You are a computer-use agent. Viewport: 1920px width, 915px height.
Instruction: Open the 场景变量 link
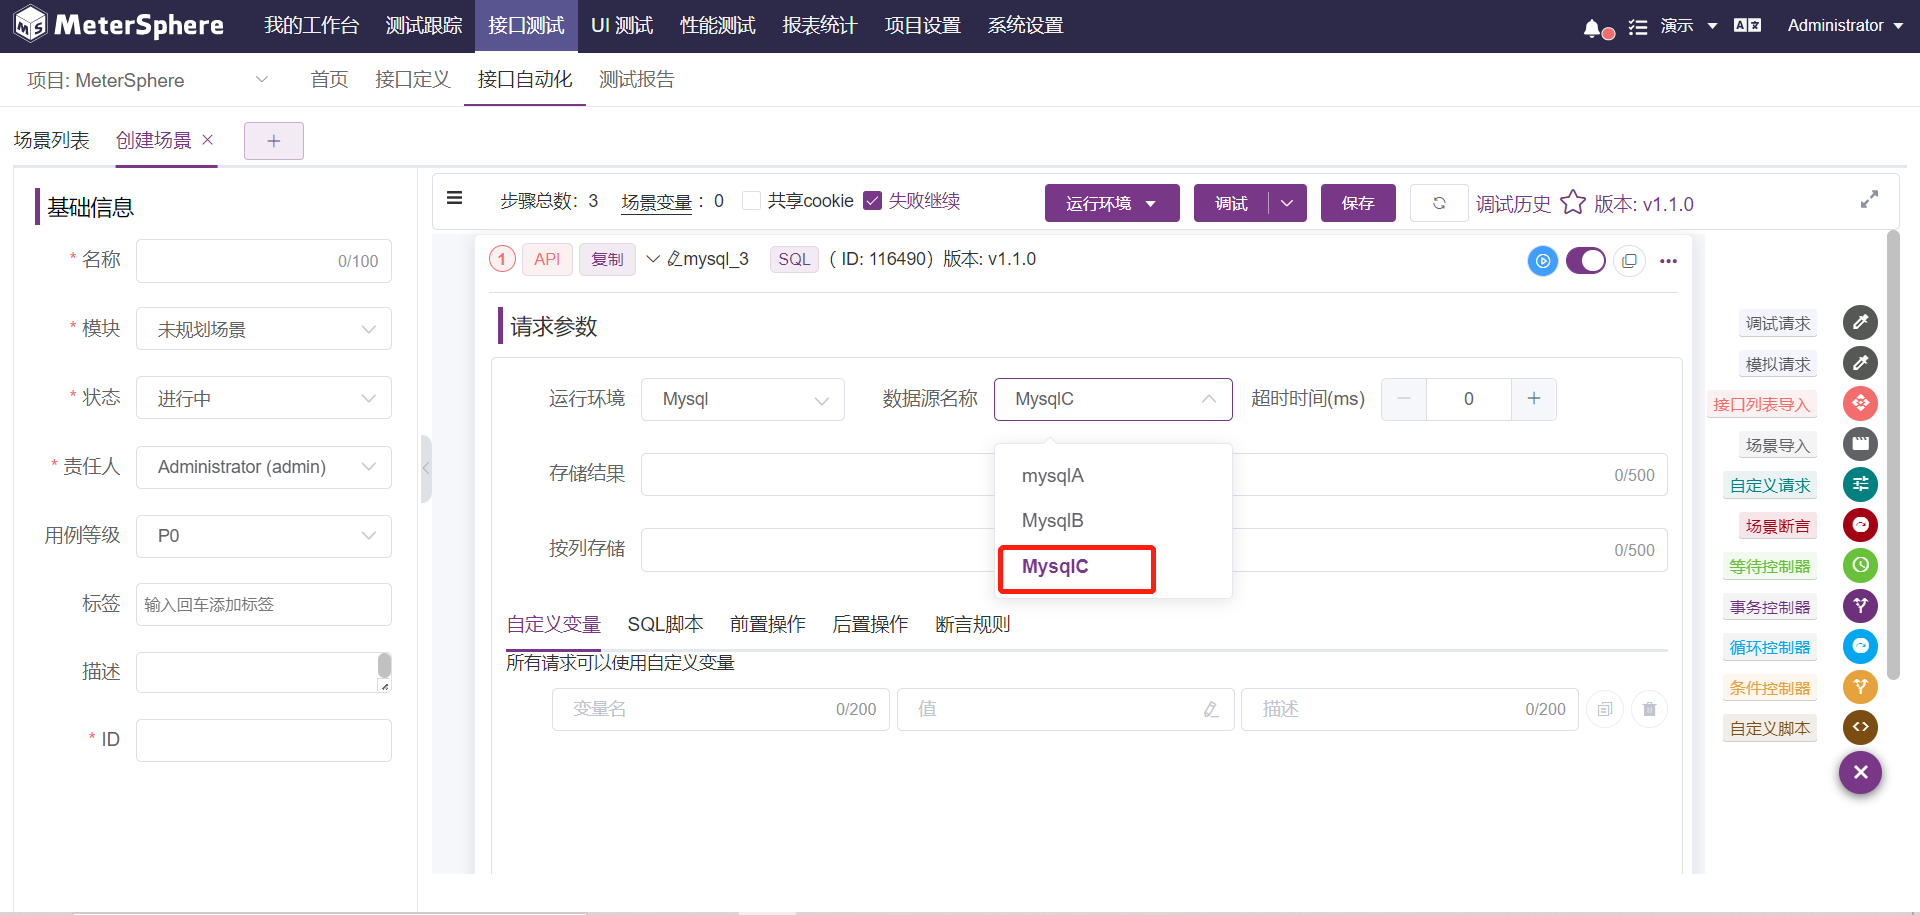656,202
